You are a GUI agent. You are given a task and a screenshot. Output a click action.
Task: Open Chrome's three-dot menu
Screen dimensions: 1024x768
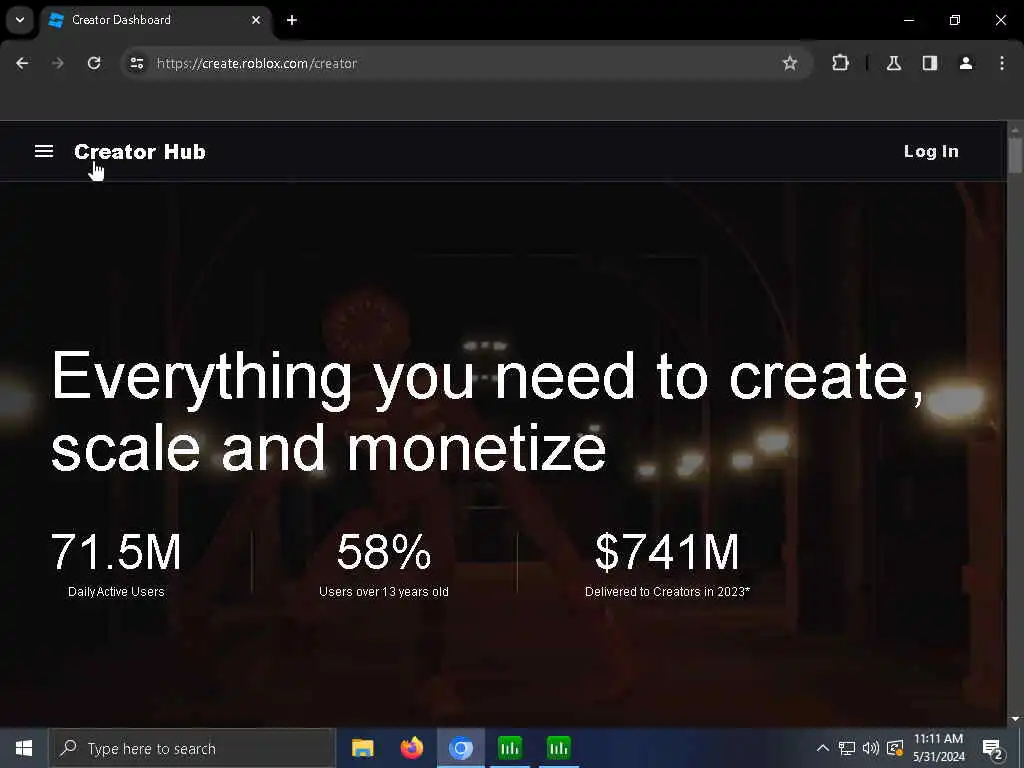1002,63
